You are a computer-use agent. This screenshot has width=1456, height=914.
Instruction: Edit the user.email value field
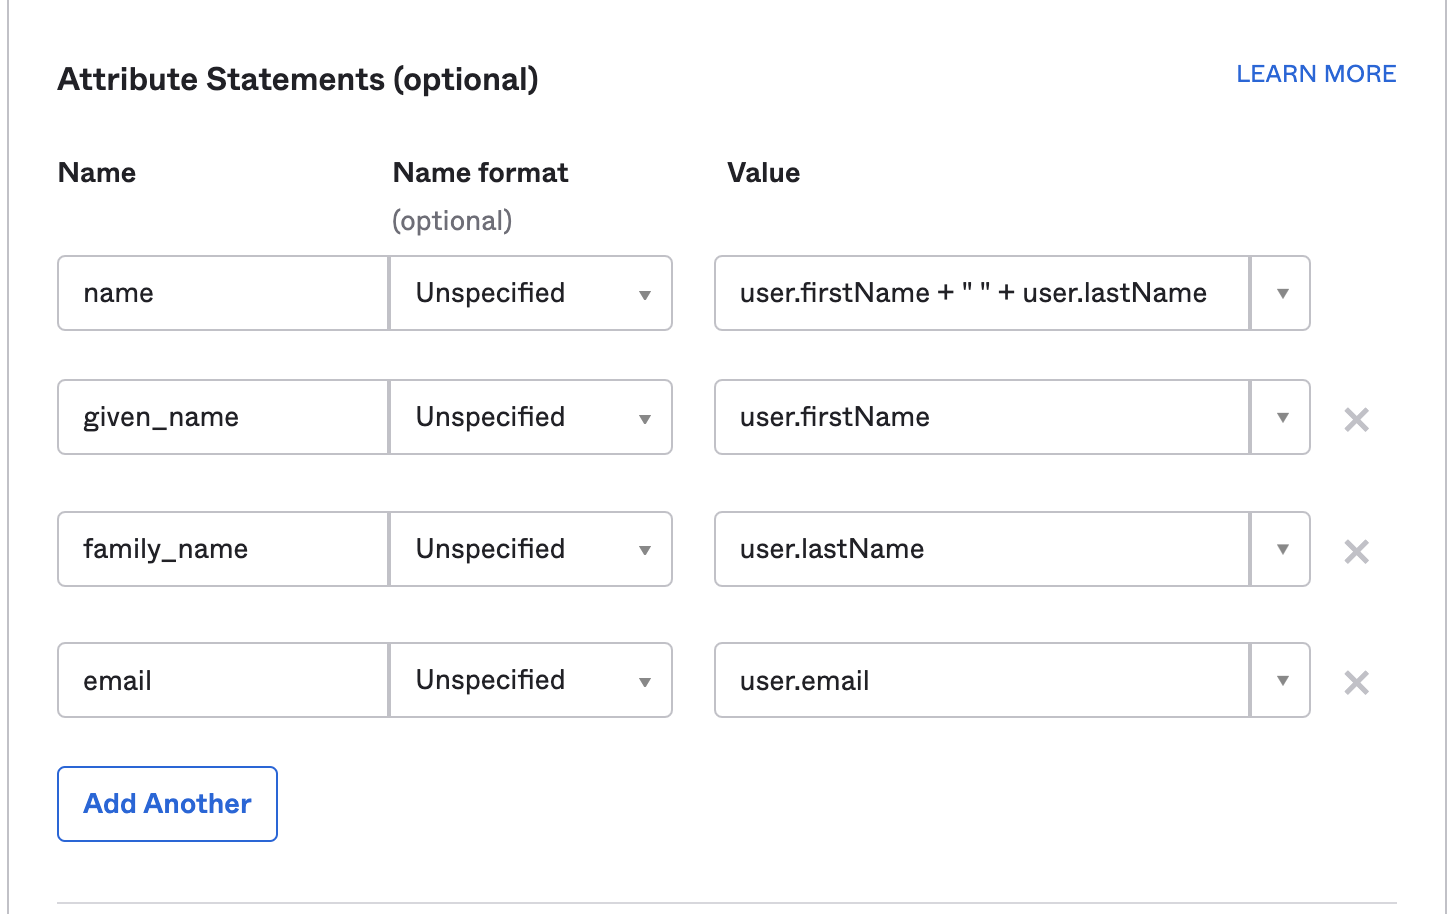pyautogui.click(x=982, y=680)
